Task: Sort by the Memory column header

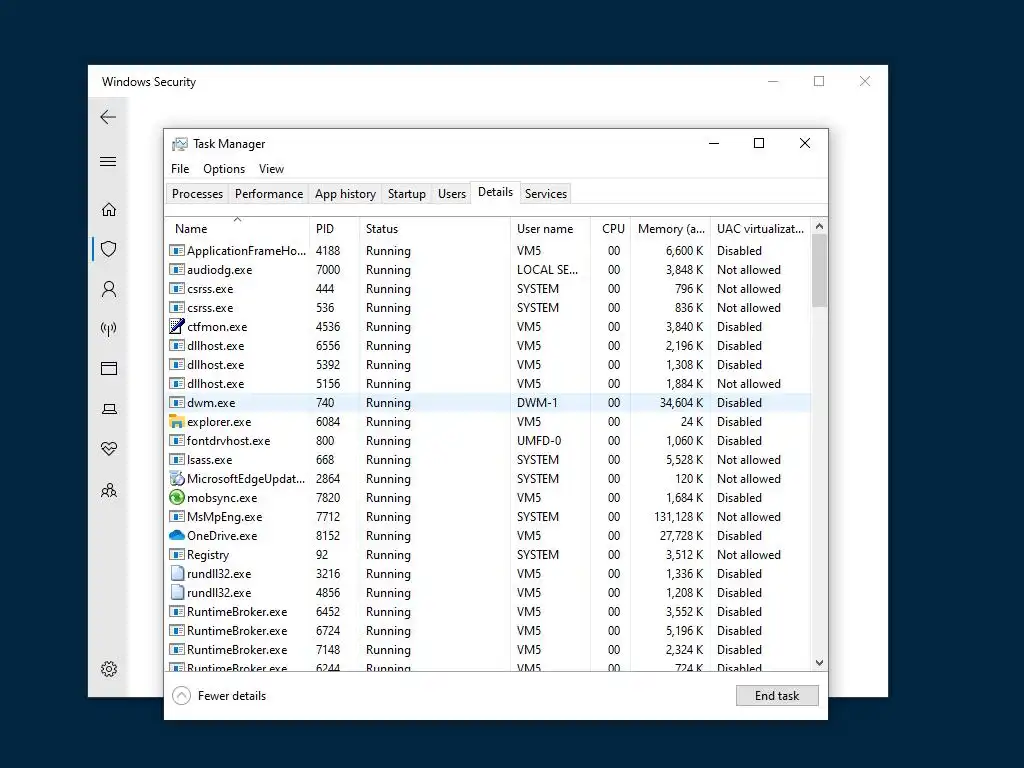Action: (670, 229)
